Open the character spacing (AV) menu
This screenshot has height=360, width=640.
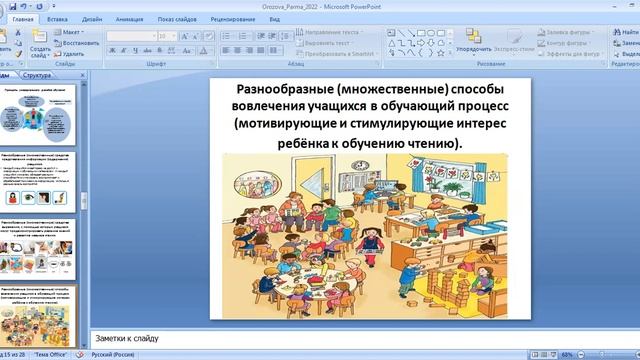click(x=172, y=51)
